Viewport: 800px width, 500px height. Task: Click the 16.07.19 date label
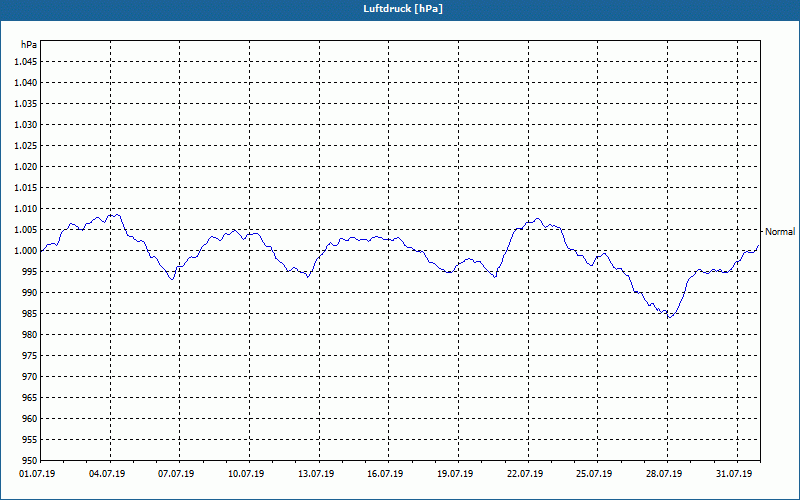point(385,474)
